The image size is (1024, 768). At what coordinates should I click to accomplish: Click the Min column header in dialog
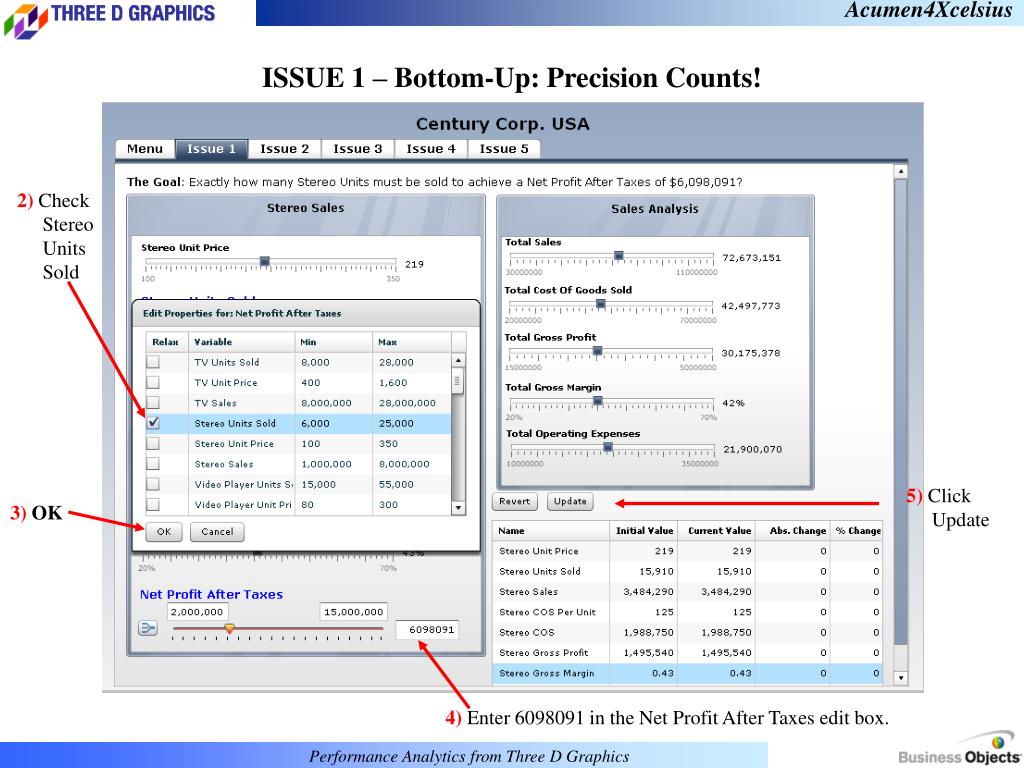[x=334, y=342]
